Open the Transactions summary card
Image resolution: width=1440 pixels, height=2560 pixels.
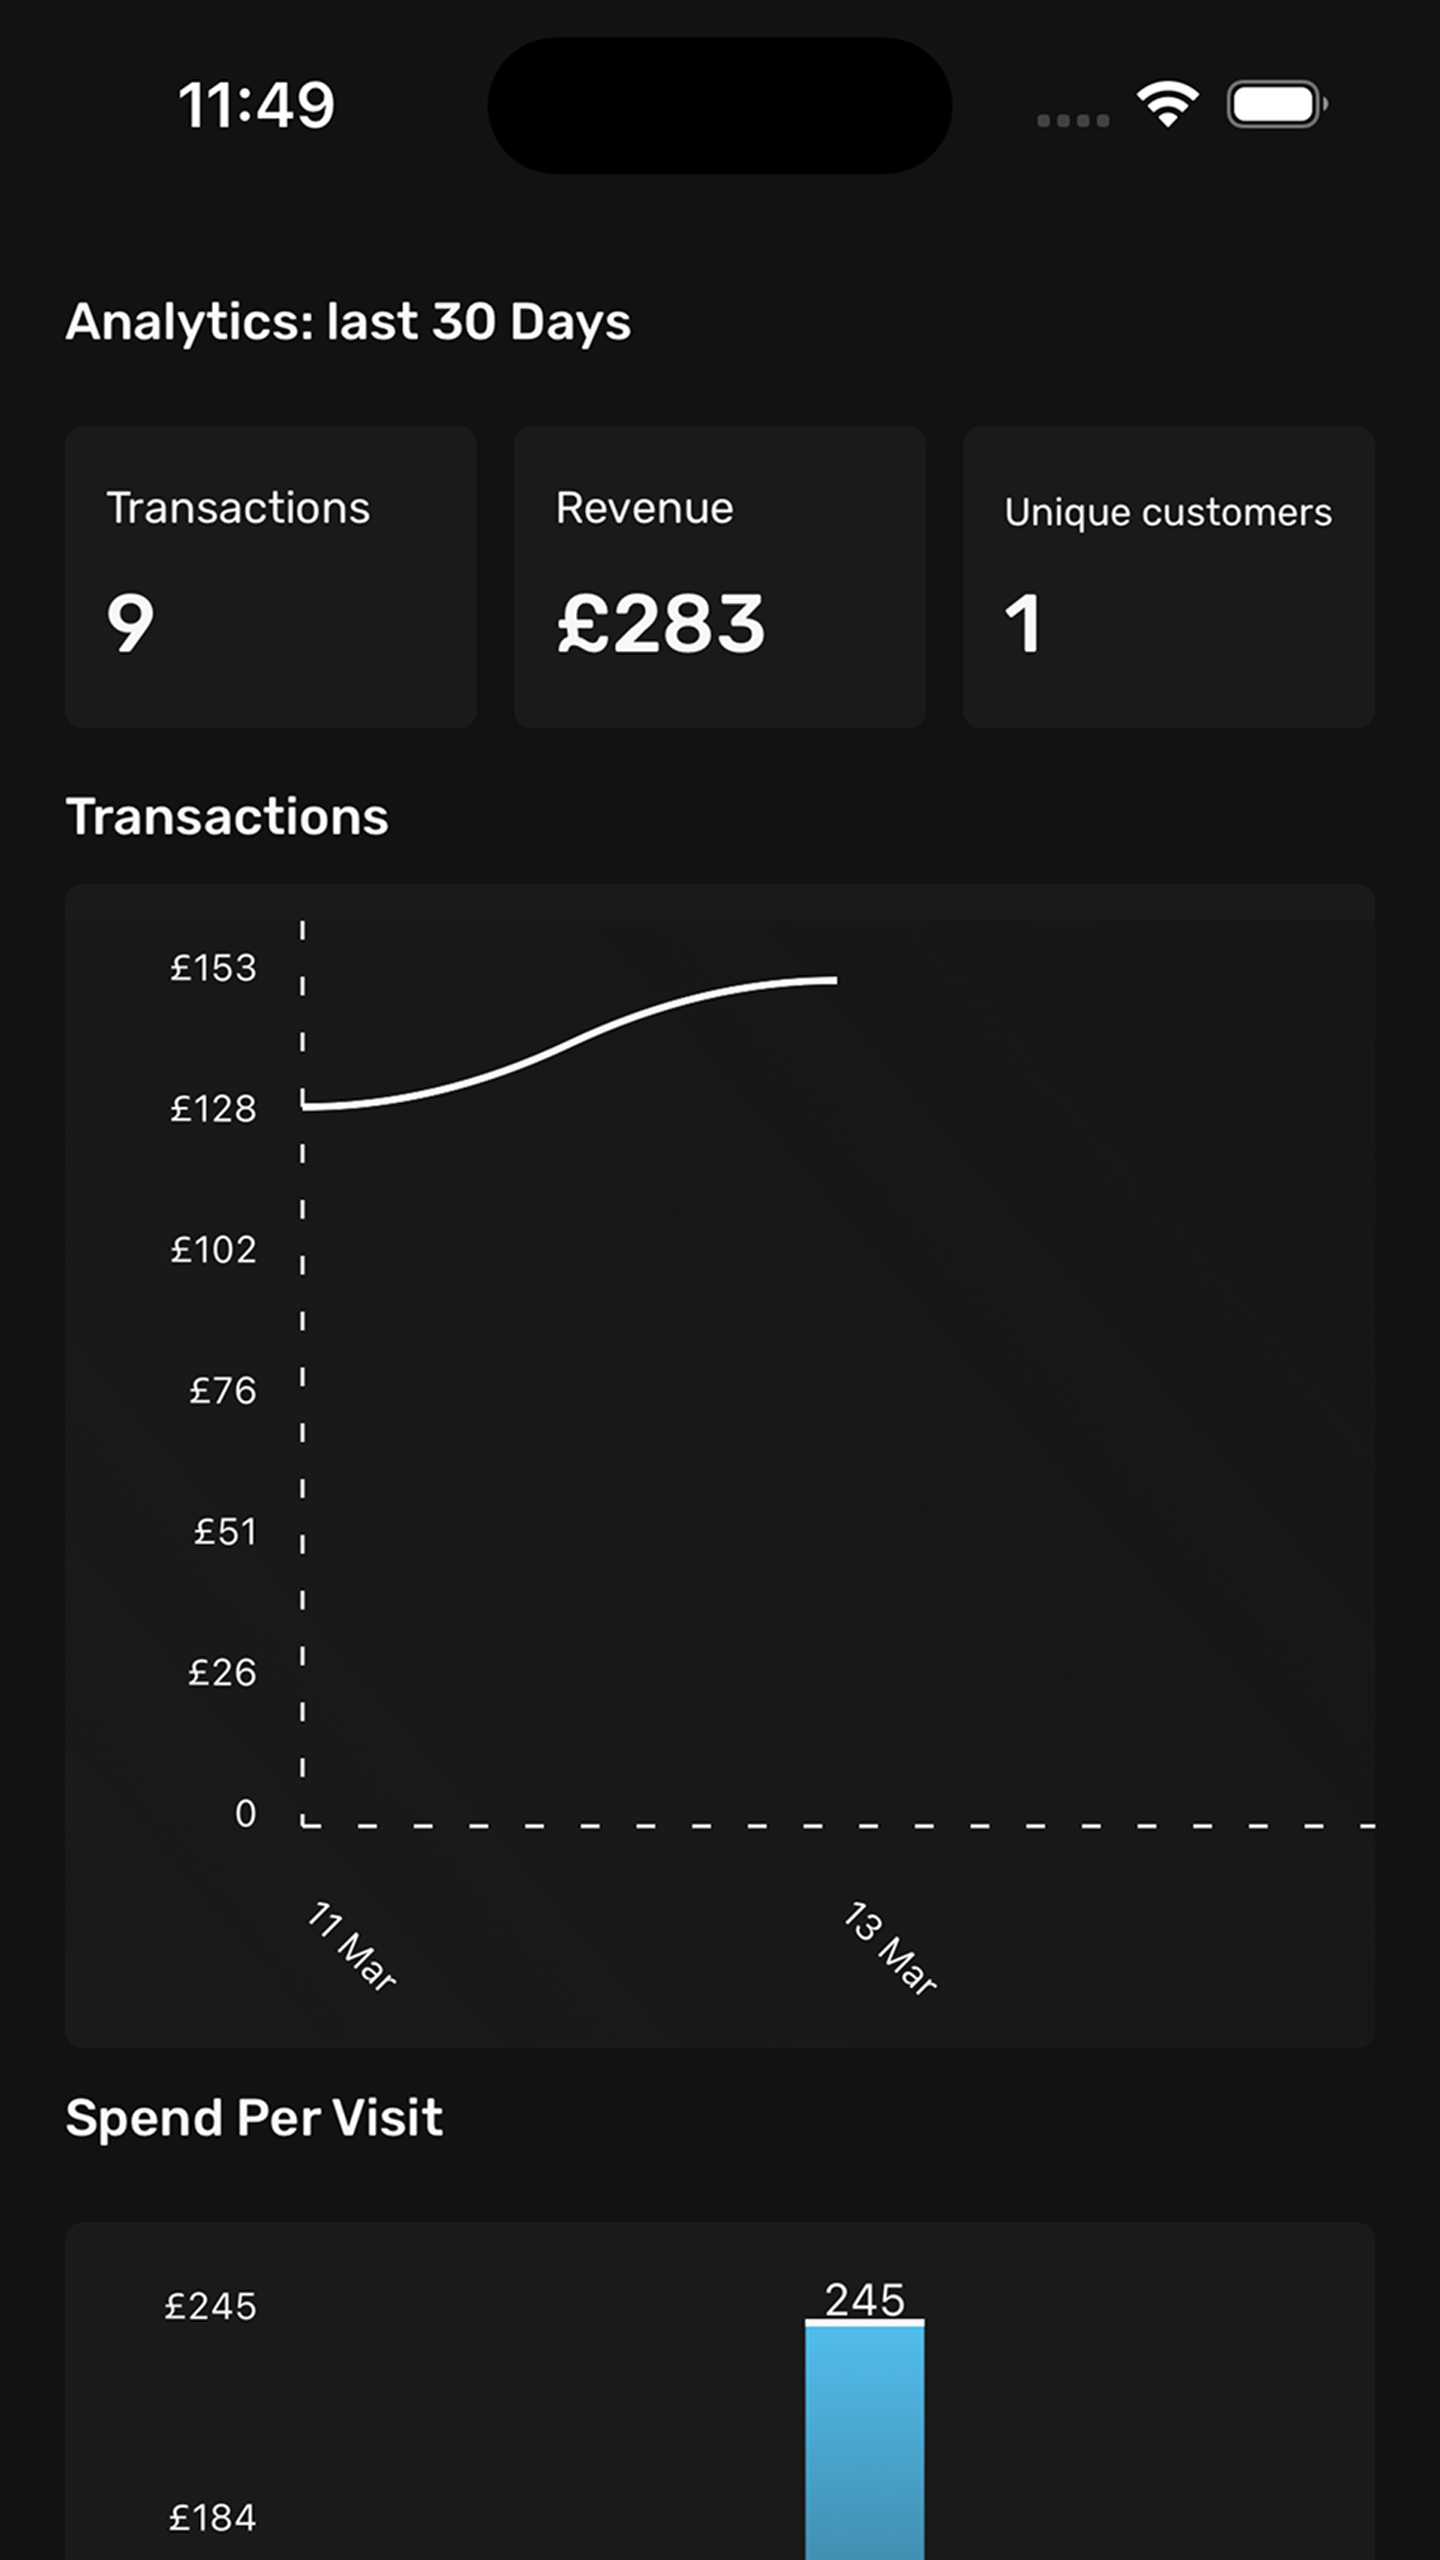pos(270,577)
